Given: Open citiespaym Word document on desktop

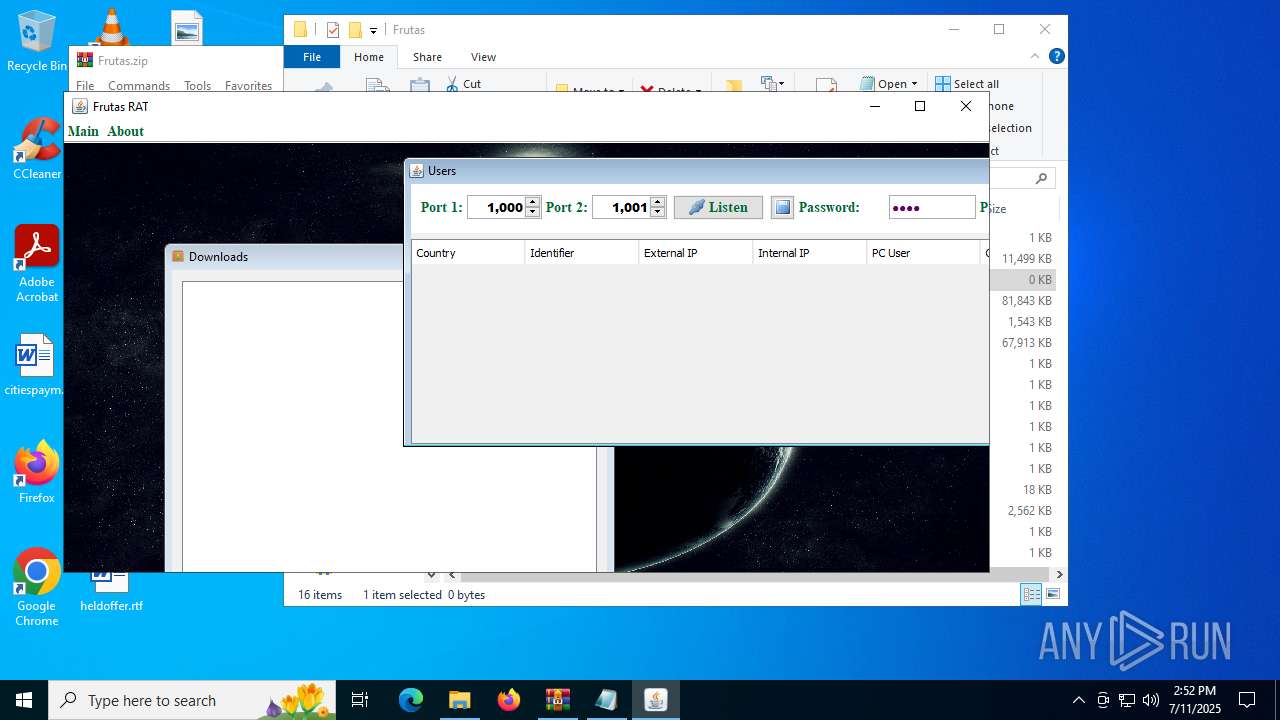Looking at the screenshot, I should pyautogui.click(x=35, y=365).
